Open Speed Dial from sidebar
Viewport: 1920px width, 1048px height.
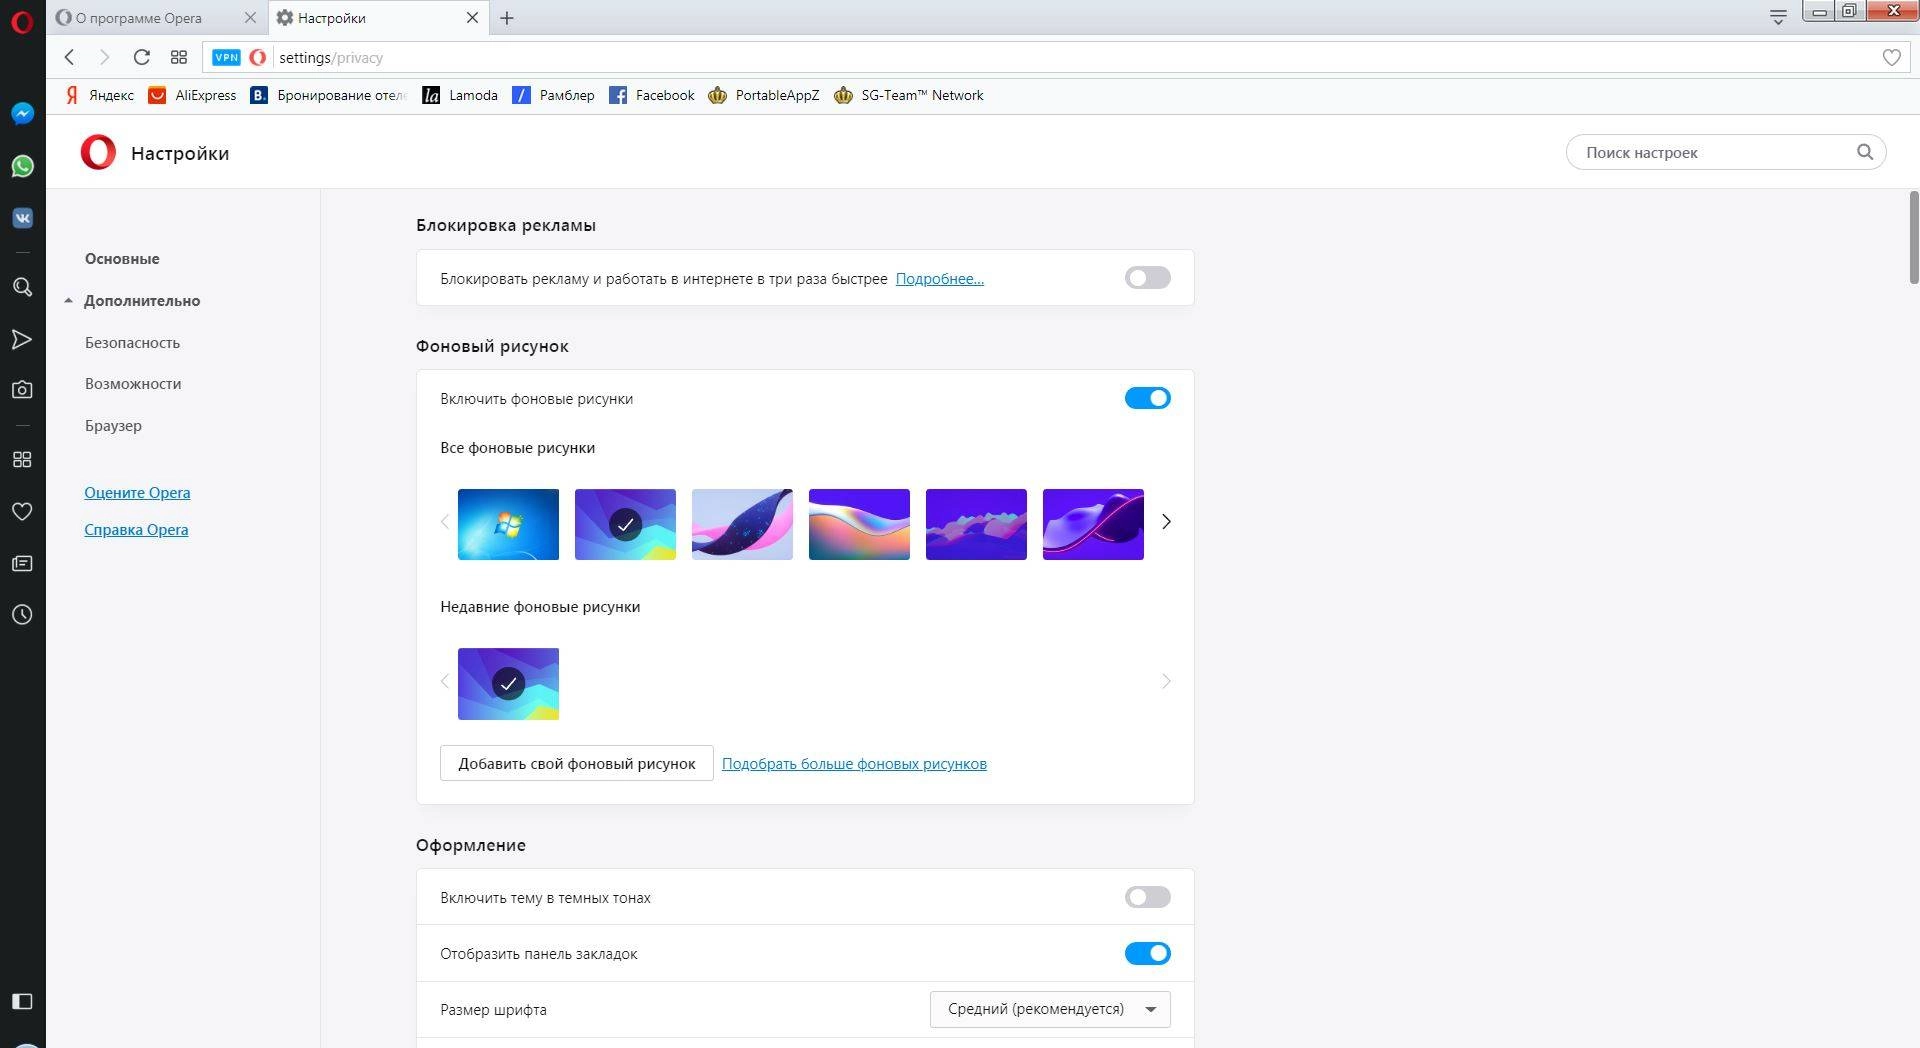click(x=22, y=459)
